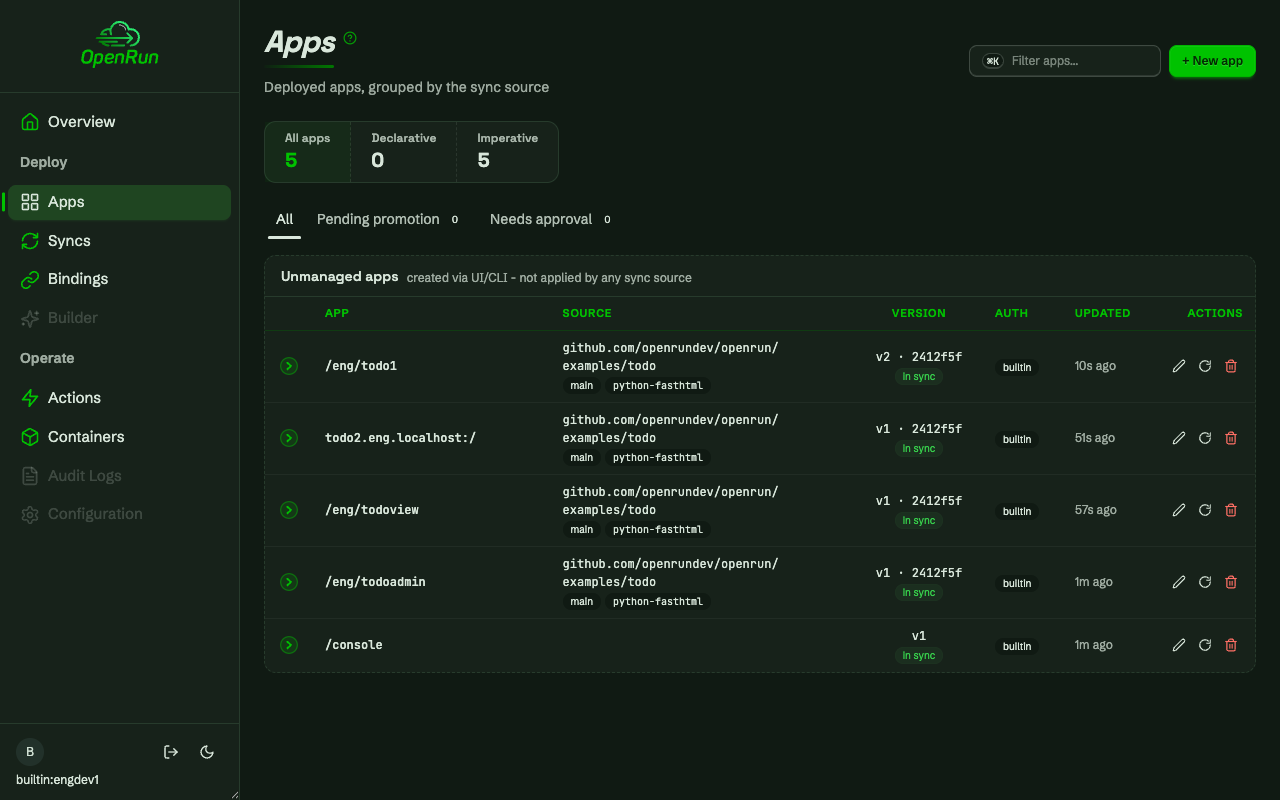
Task: Click the /eng/todoadmin app name
Action: click(375, 582)
